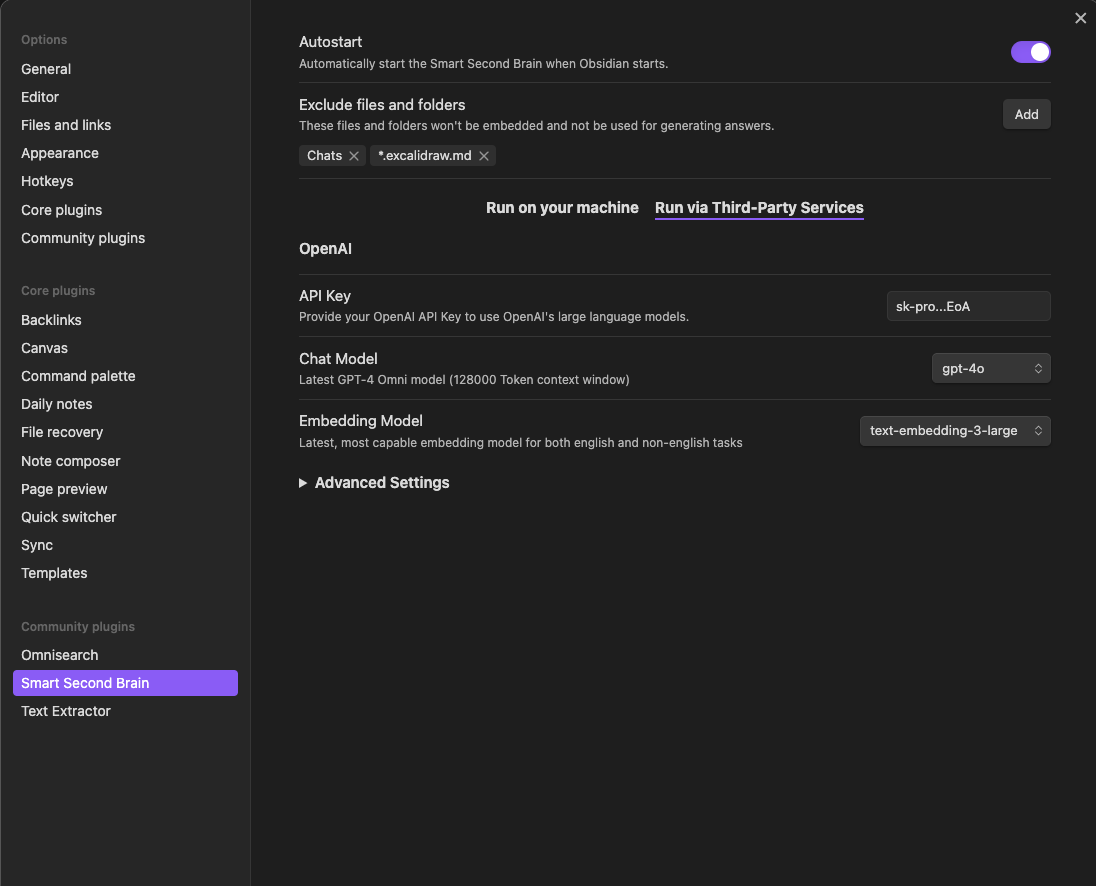Image resolution: width=1096 pixels, height=886 pixels.
Task: Open Backlinks plugin settings
Action: [51, 320]
